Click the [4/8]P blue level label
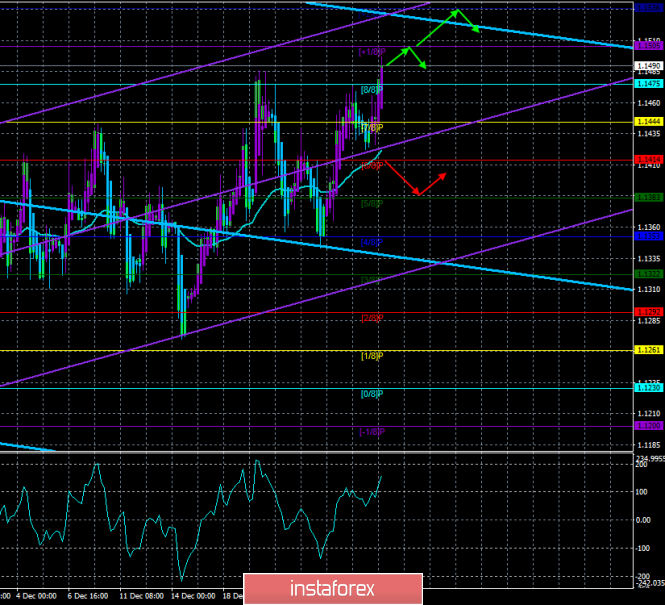Viewport: 665px width, 605px height. (x=371, y=242)
